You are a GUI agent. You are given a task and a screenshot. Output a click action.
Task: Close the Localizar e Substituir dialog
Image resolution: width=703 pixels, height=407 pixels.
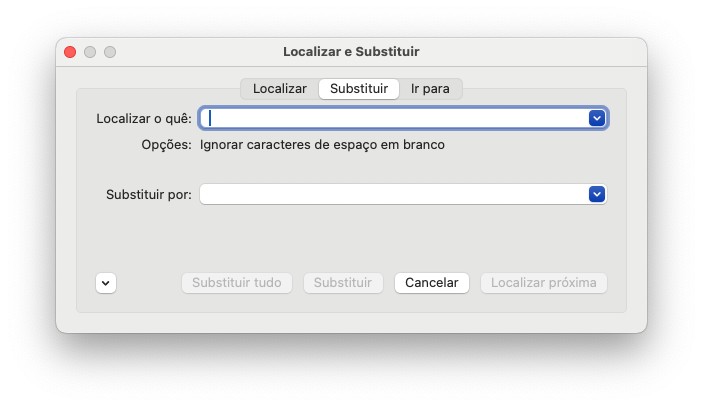click(70, 51)
